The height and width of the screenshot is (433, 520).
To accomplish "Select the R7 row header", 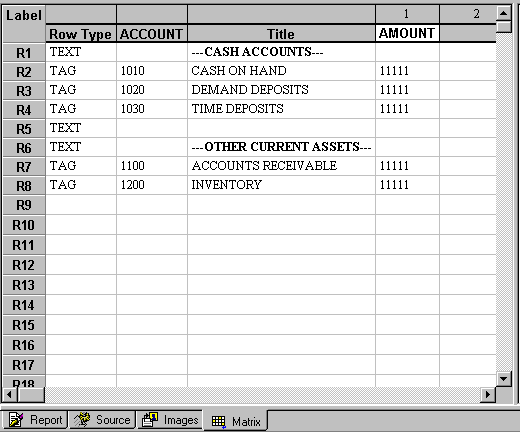I will [x=24, y=167].
